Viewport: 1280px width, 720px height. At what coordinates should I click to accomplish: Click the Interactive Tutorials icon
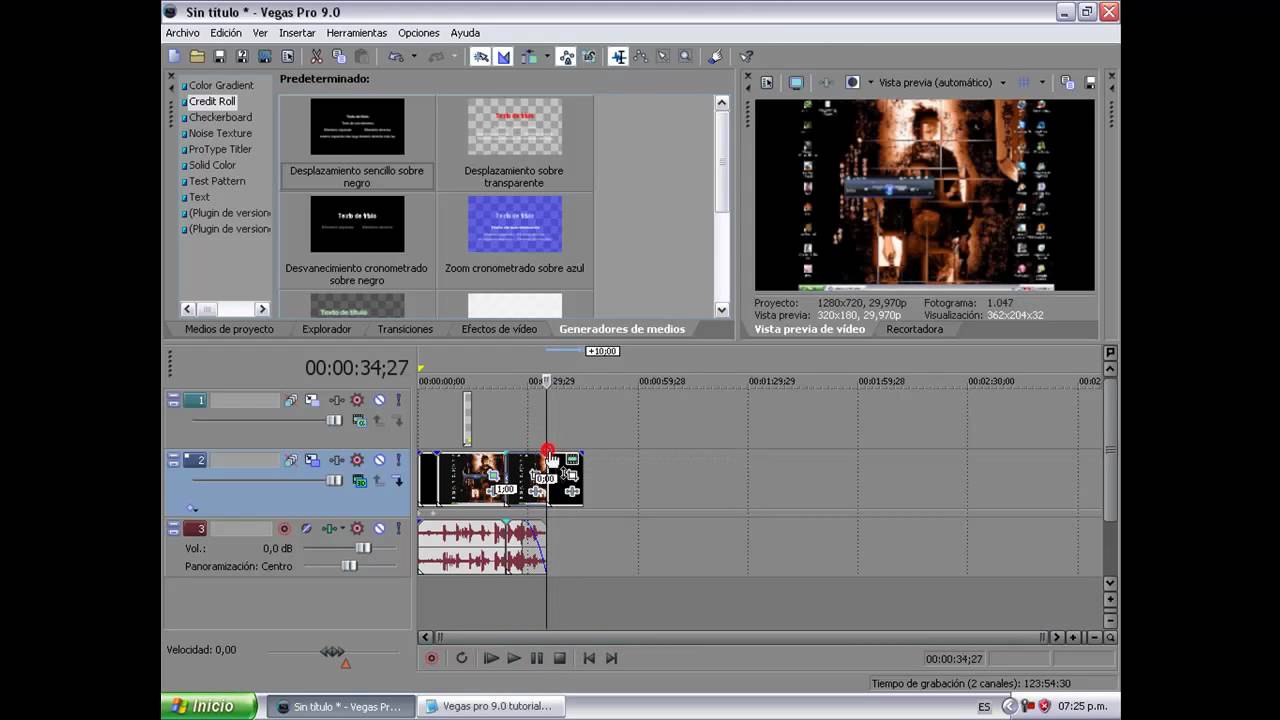tap(717, 57)
